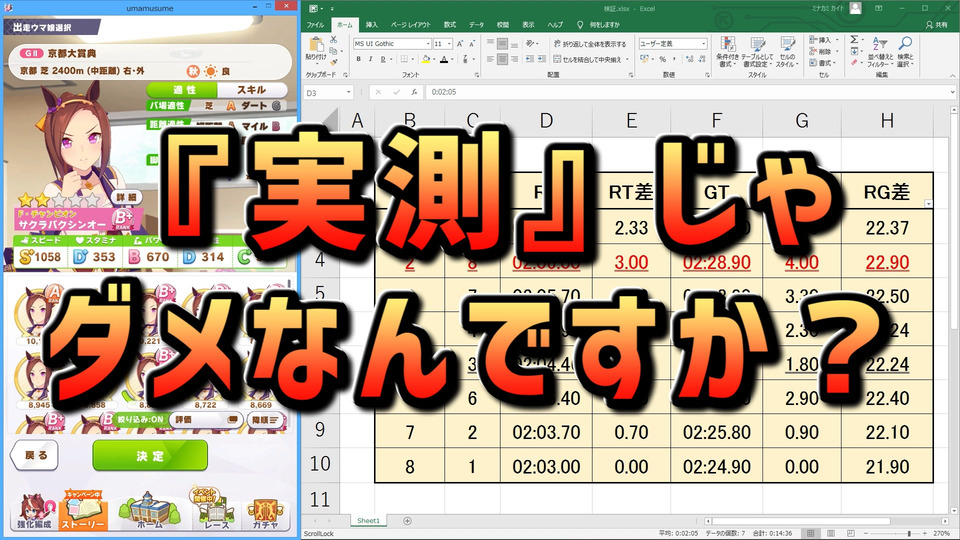Click the Copy icon in Excel clipboard group
Image resolution: width=960 pixels, height=540 pixels.
pos(334,51)
